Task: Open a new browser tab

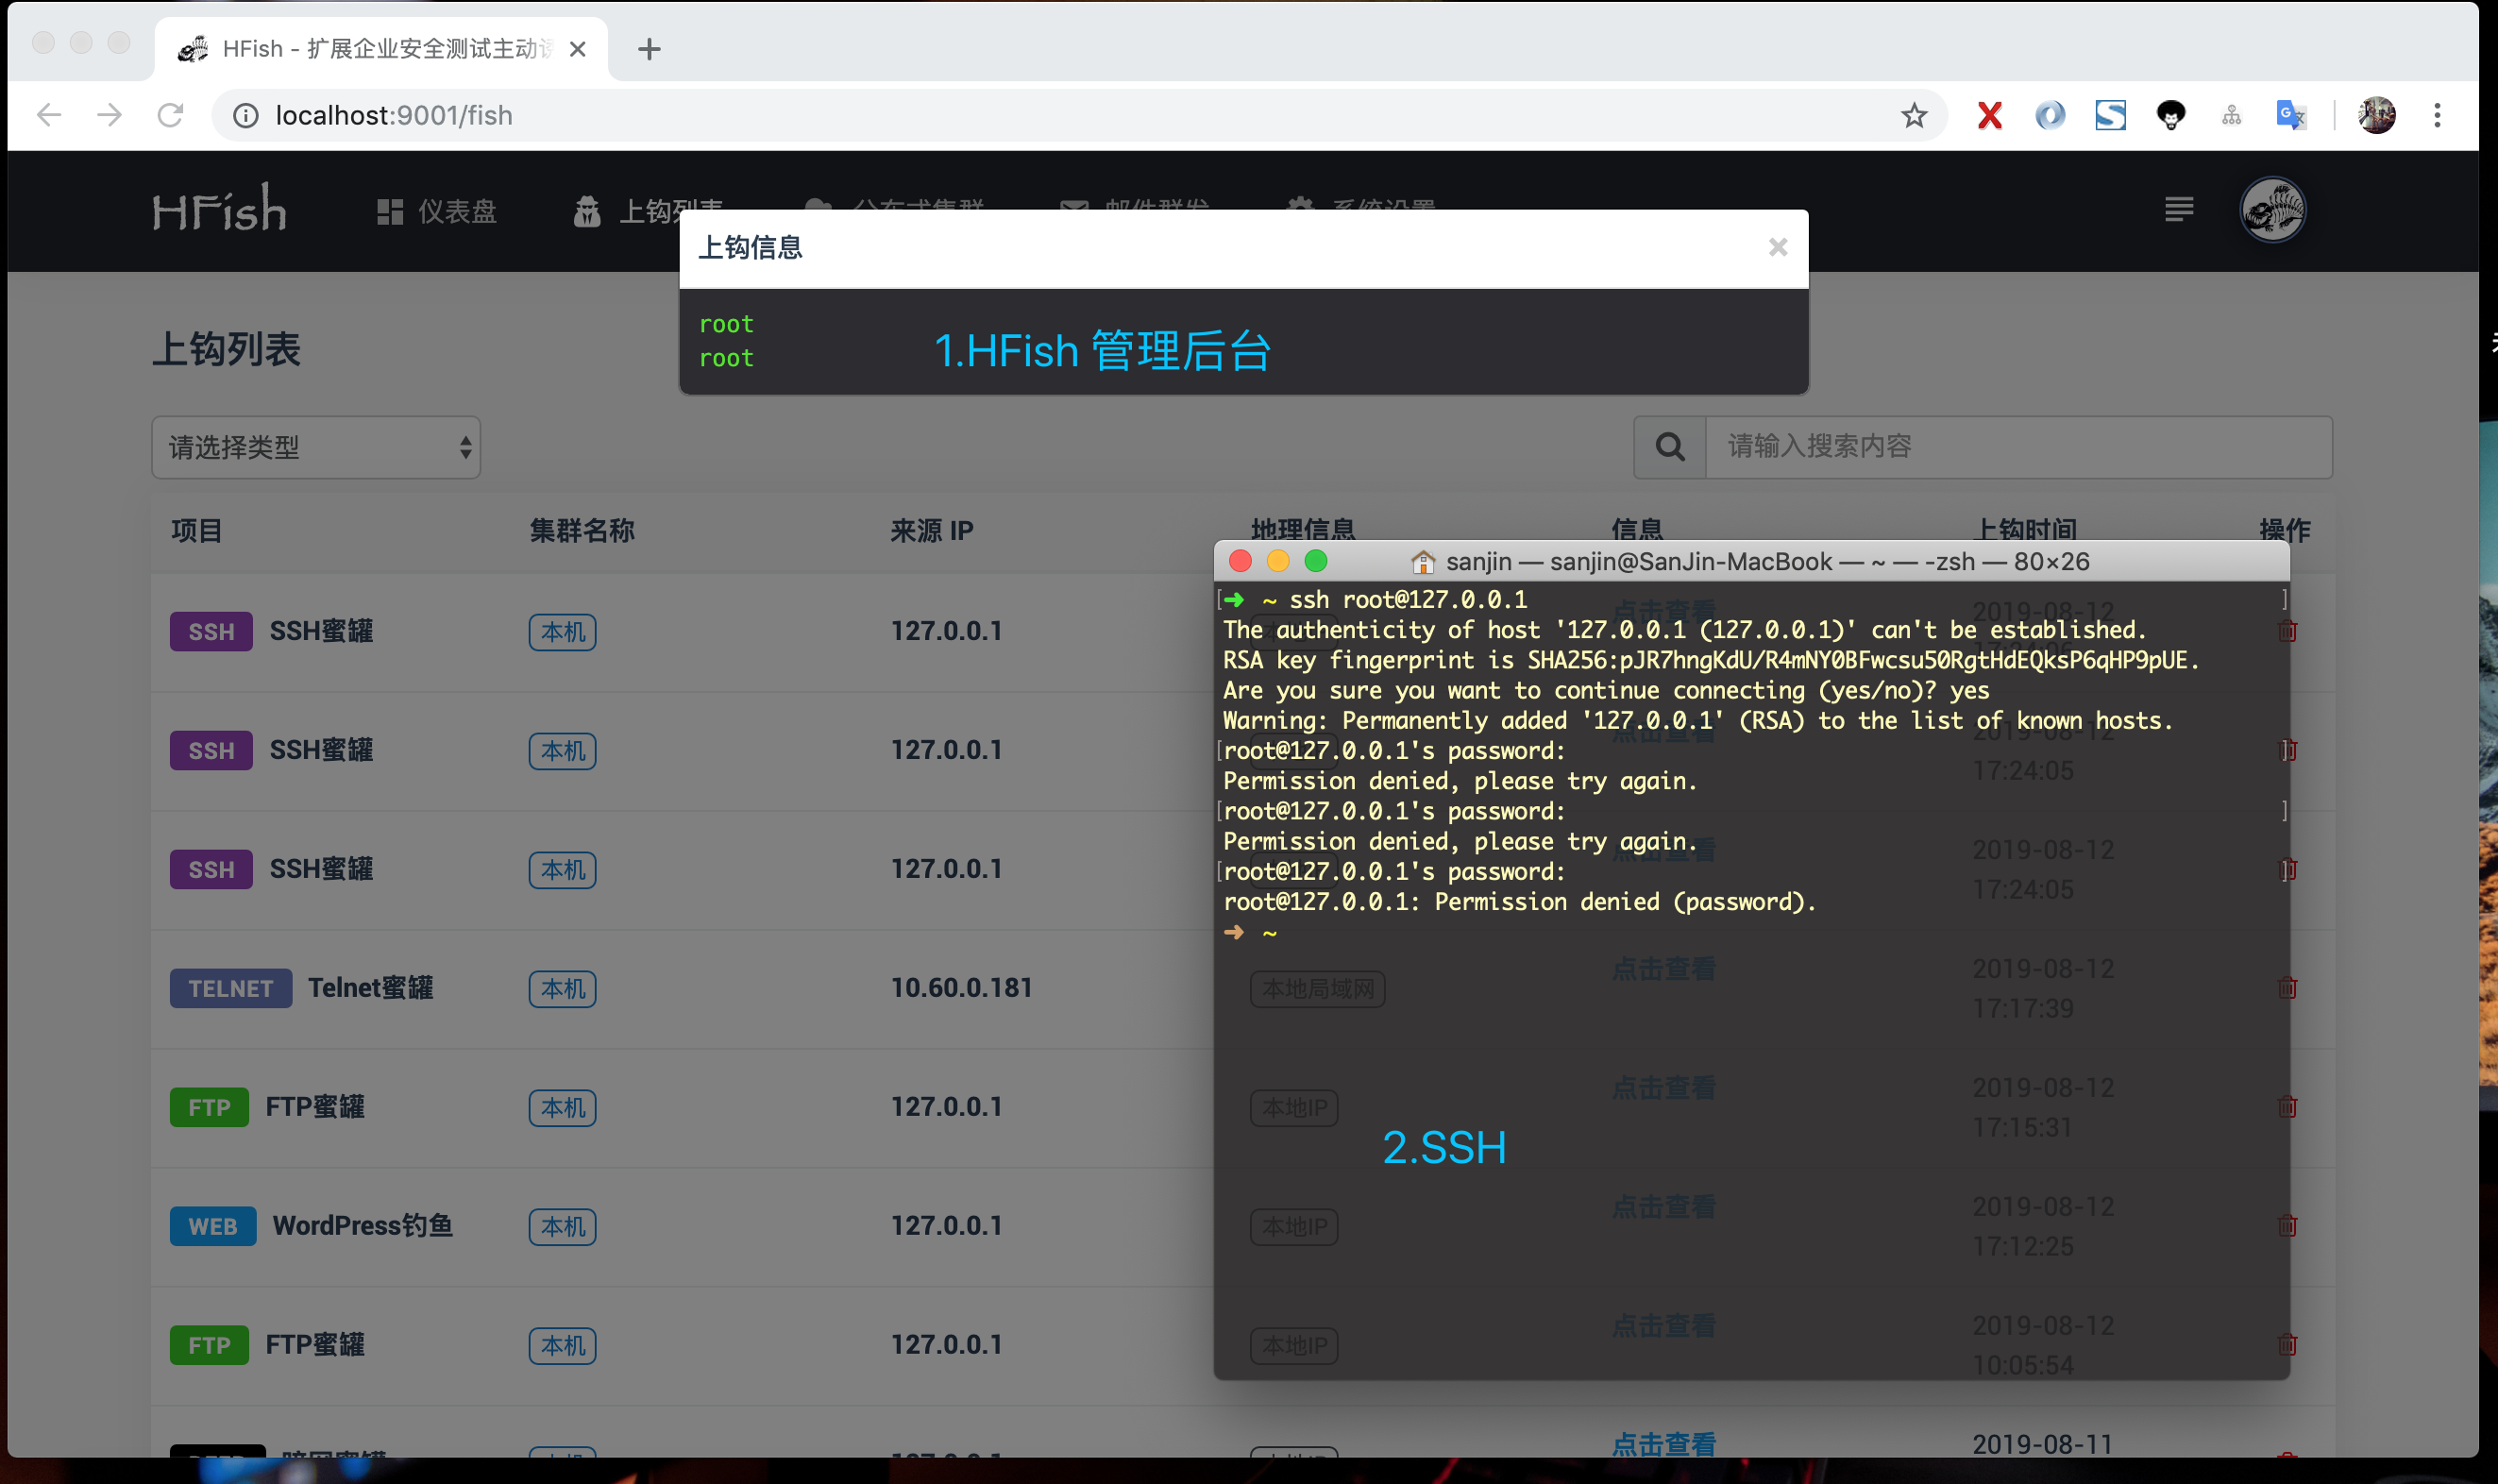Action: pos(649,49)
